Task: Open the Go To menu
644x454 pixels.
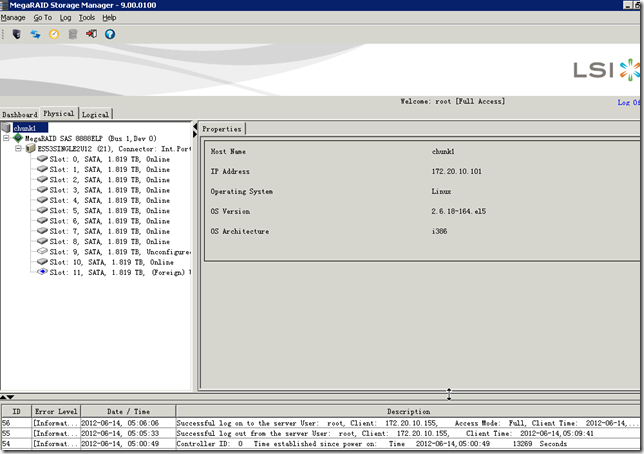Action: (x=43, y=18)
